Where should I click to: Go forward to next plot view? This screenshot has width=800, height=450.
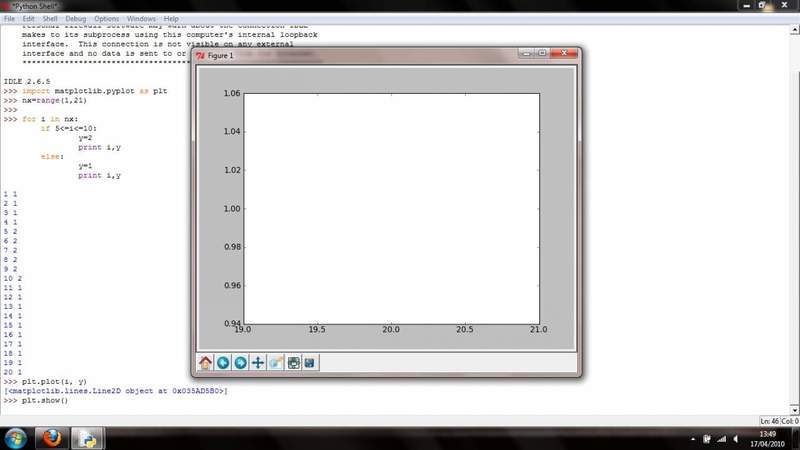tap(240, 362)
